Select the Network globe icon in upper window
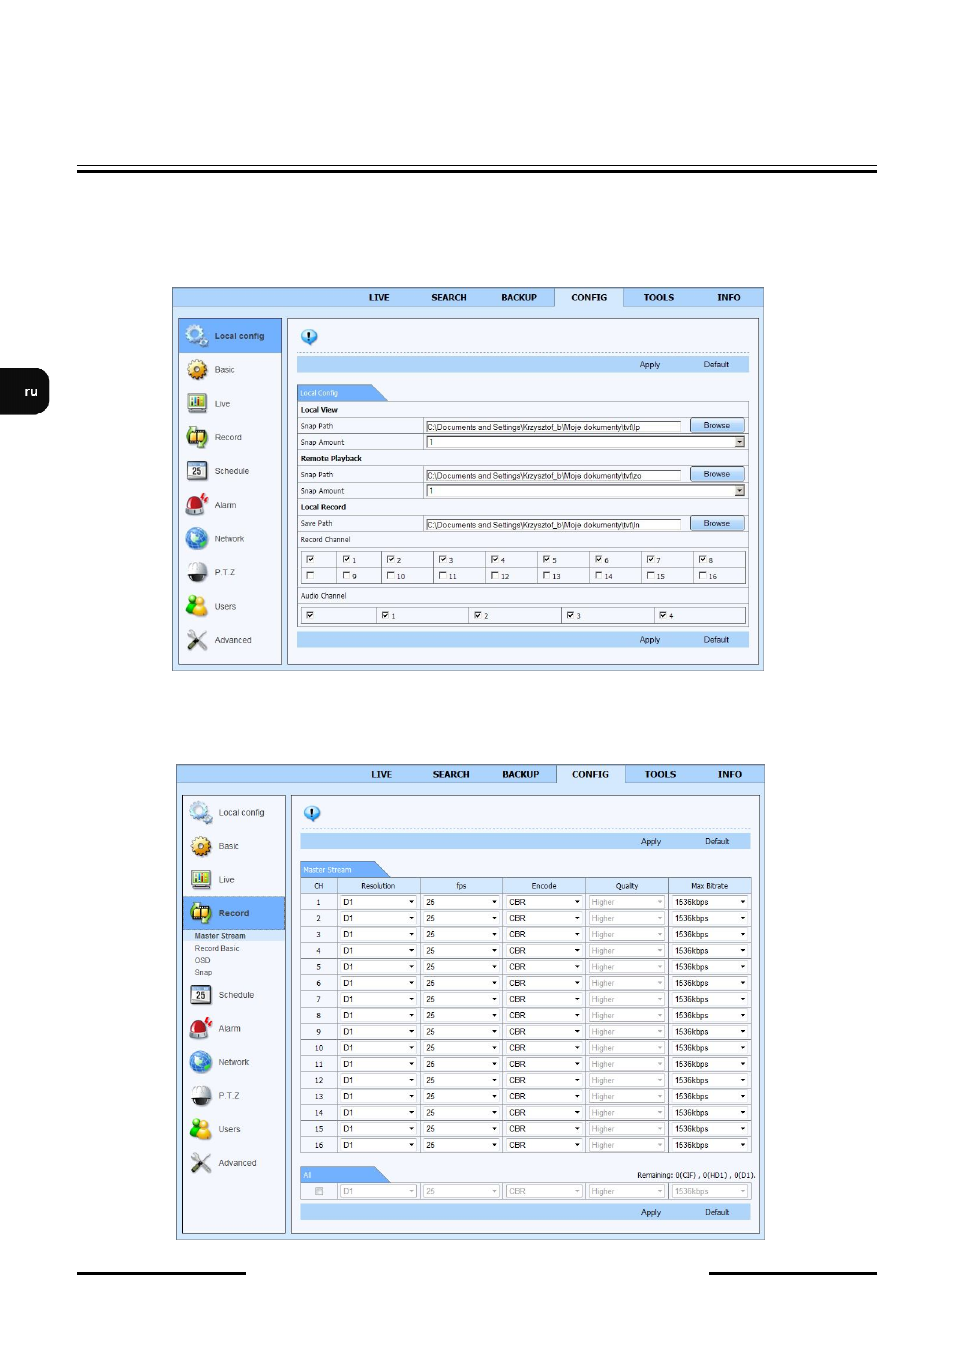Viewport: 954px width, 1350px height. [197, 538]
